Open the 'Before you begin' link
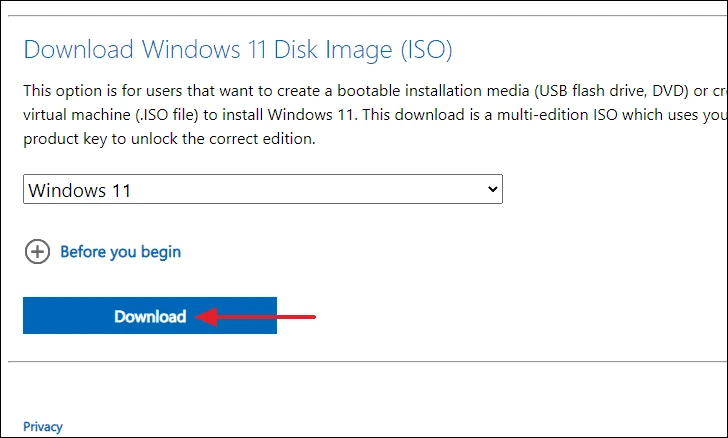 point(121,252)
